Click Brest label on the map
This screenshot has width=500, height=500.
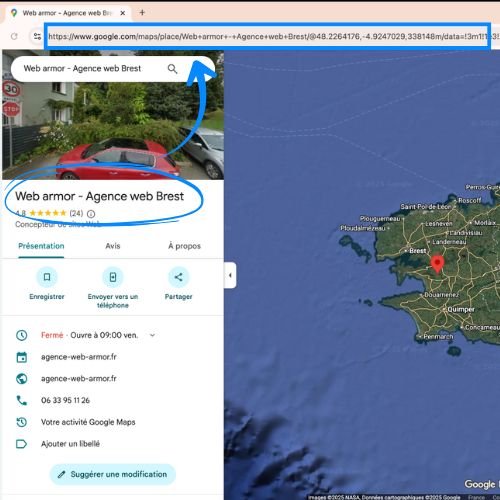click(417, 250)
